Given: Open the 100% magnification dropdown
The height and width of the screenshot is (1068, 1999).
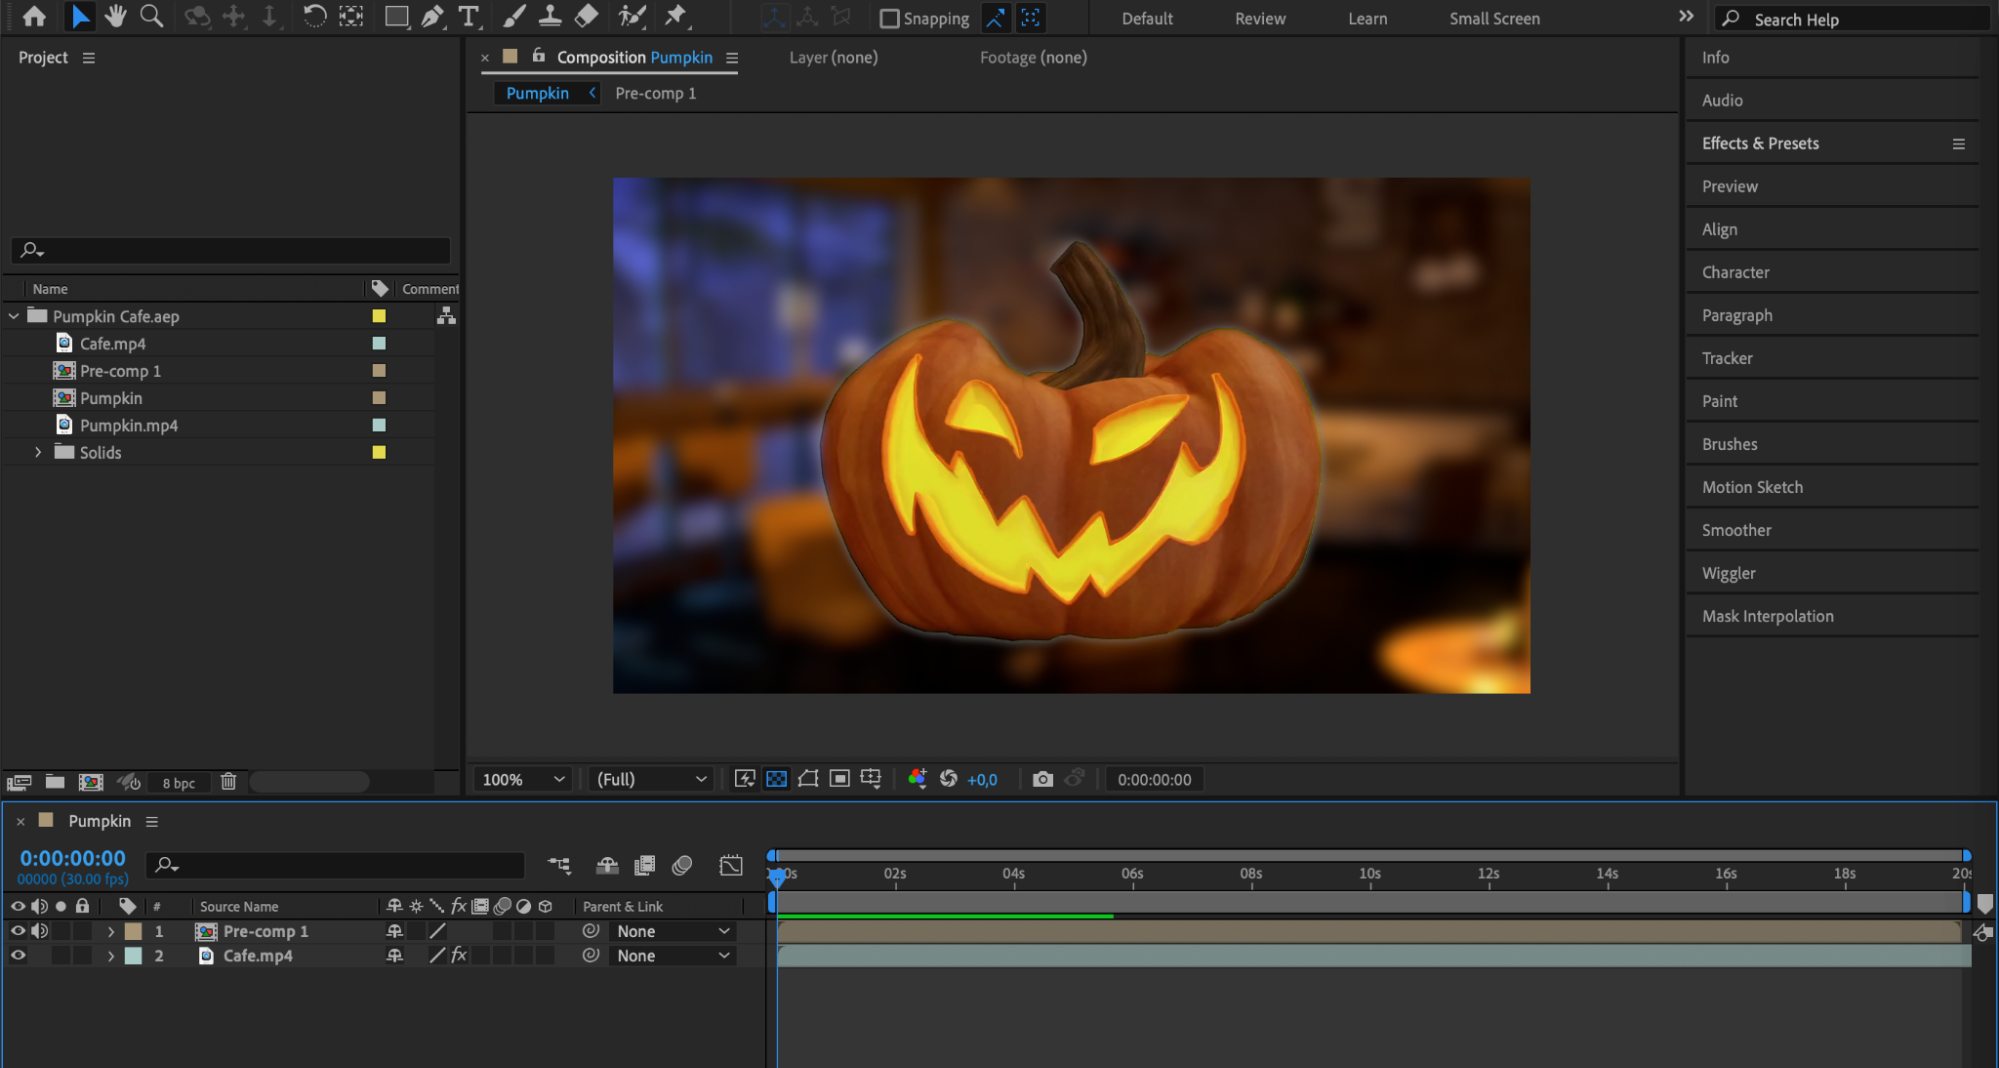Looking at the screenshot, I should (523, 779).
